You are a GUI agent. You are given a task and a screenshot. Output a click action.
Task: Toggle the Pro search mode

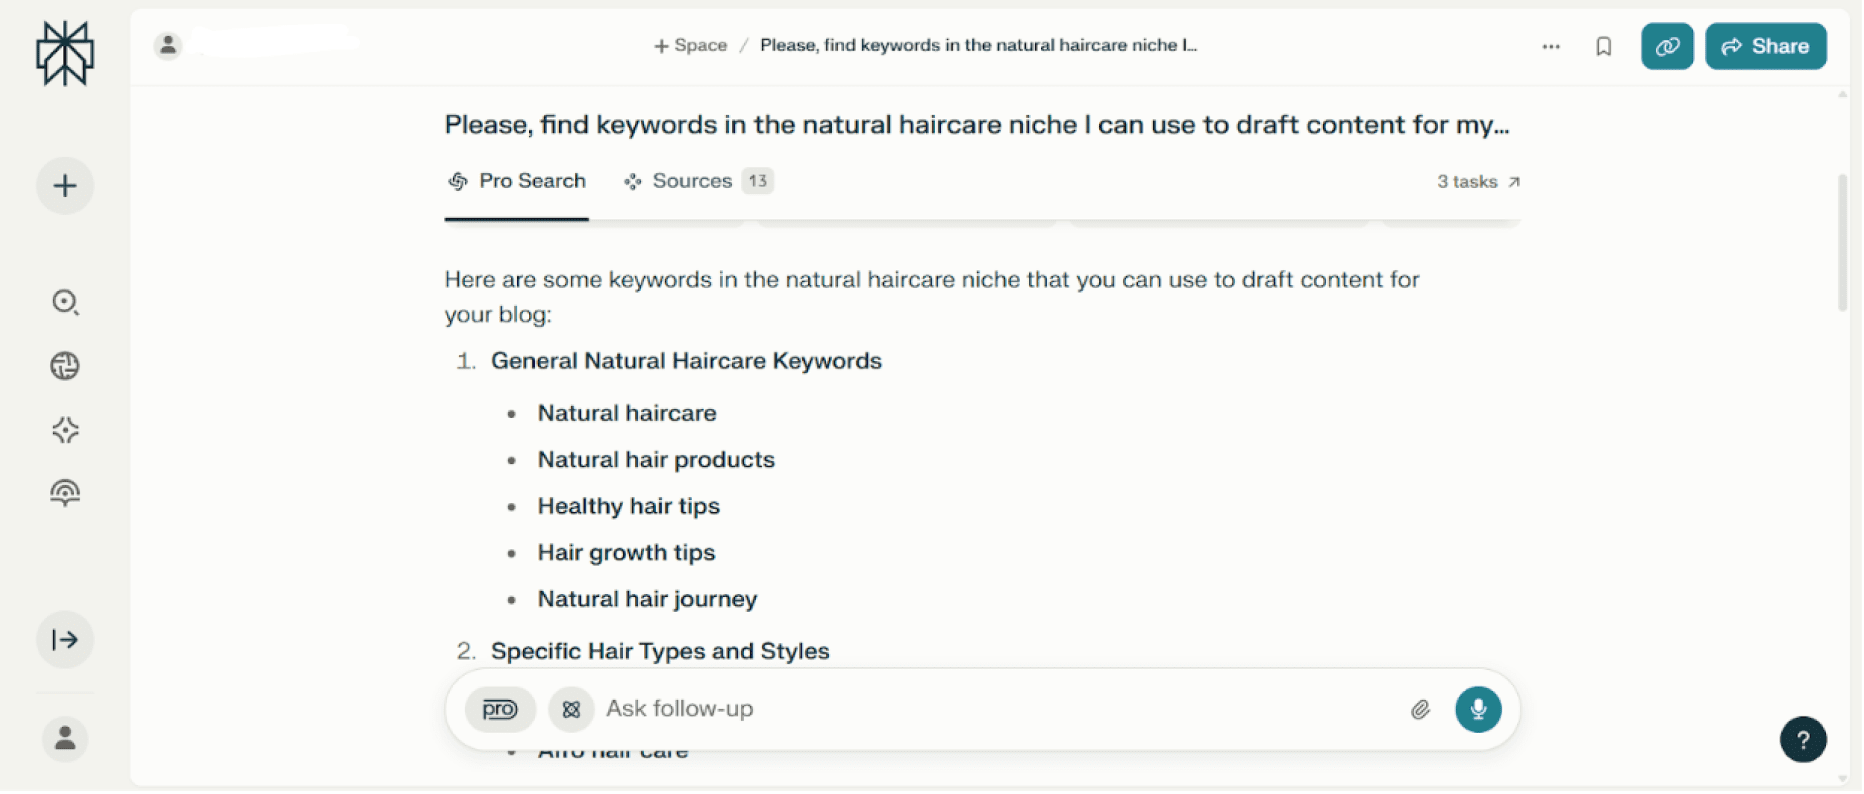coord(500,710)
